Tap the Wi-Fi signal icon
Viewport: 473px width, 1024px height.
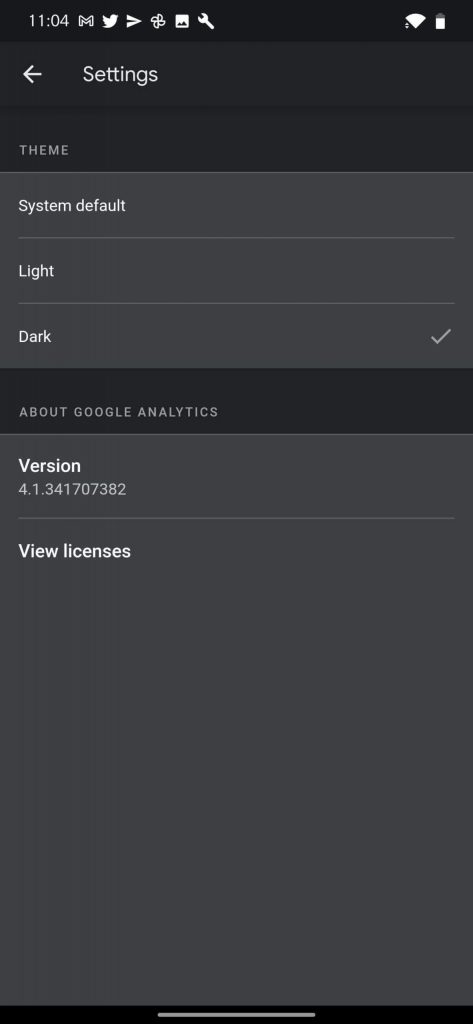[x=414, y=22]
